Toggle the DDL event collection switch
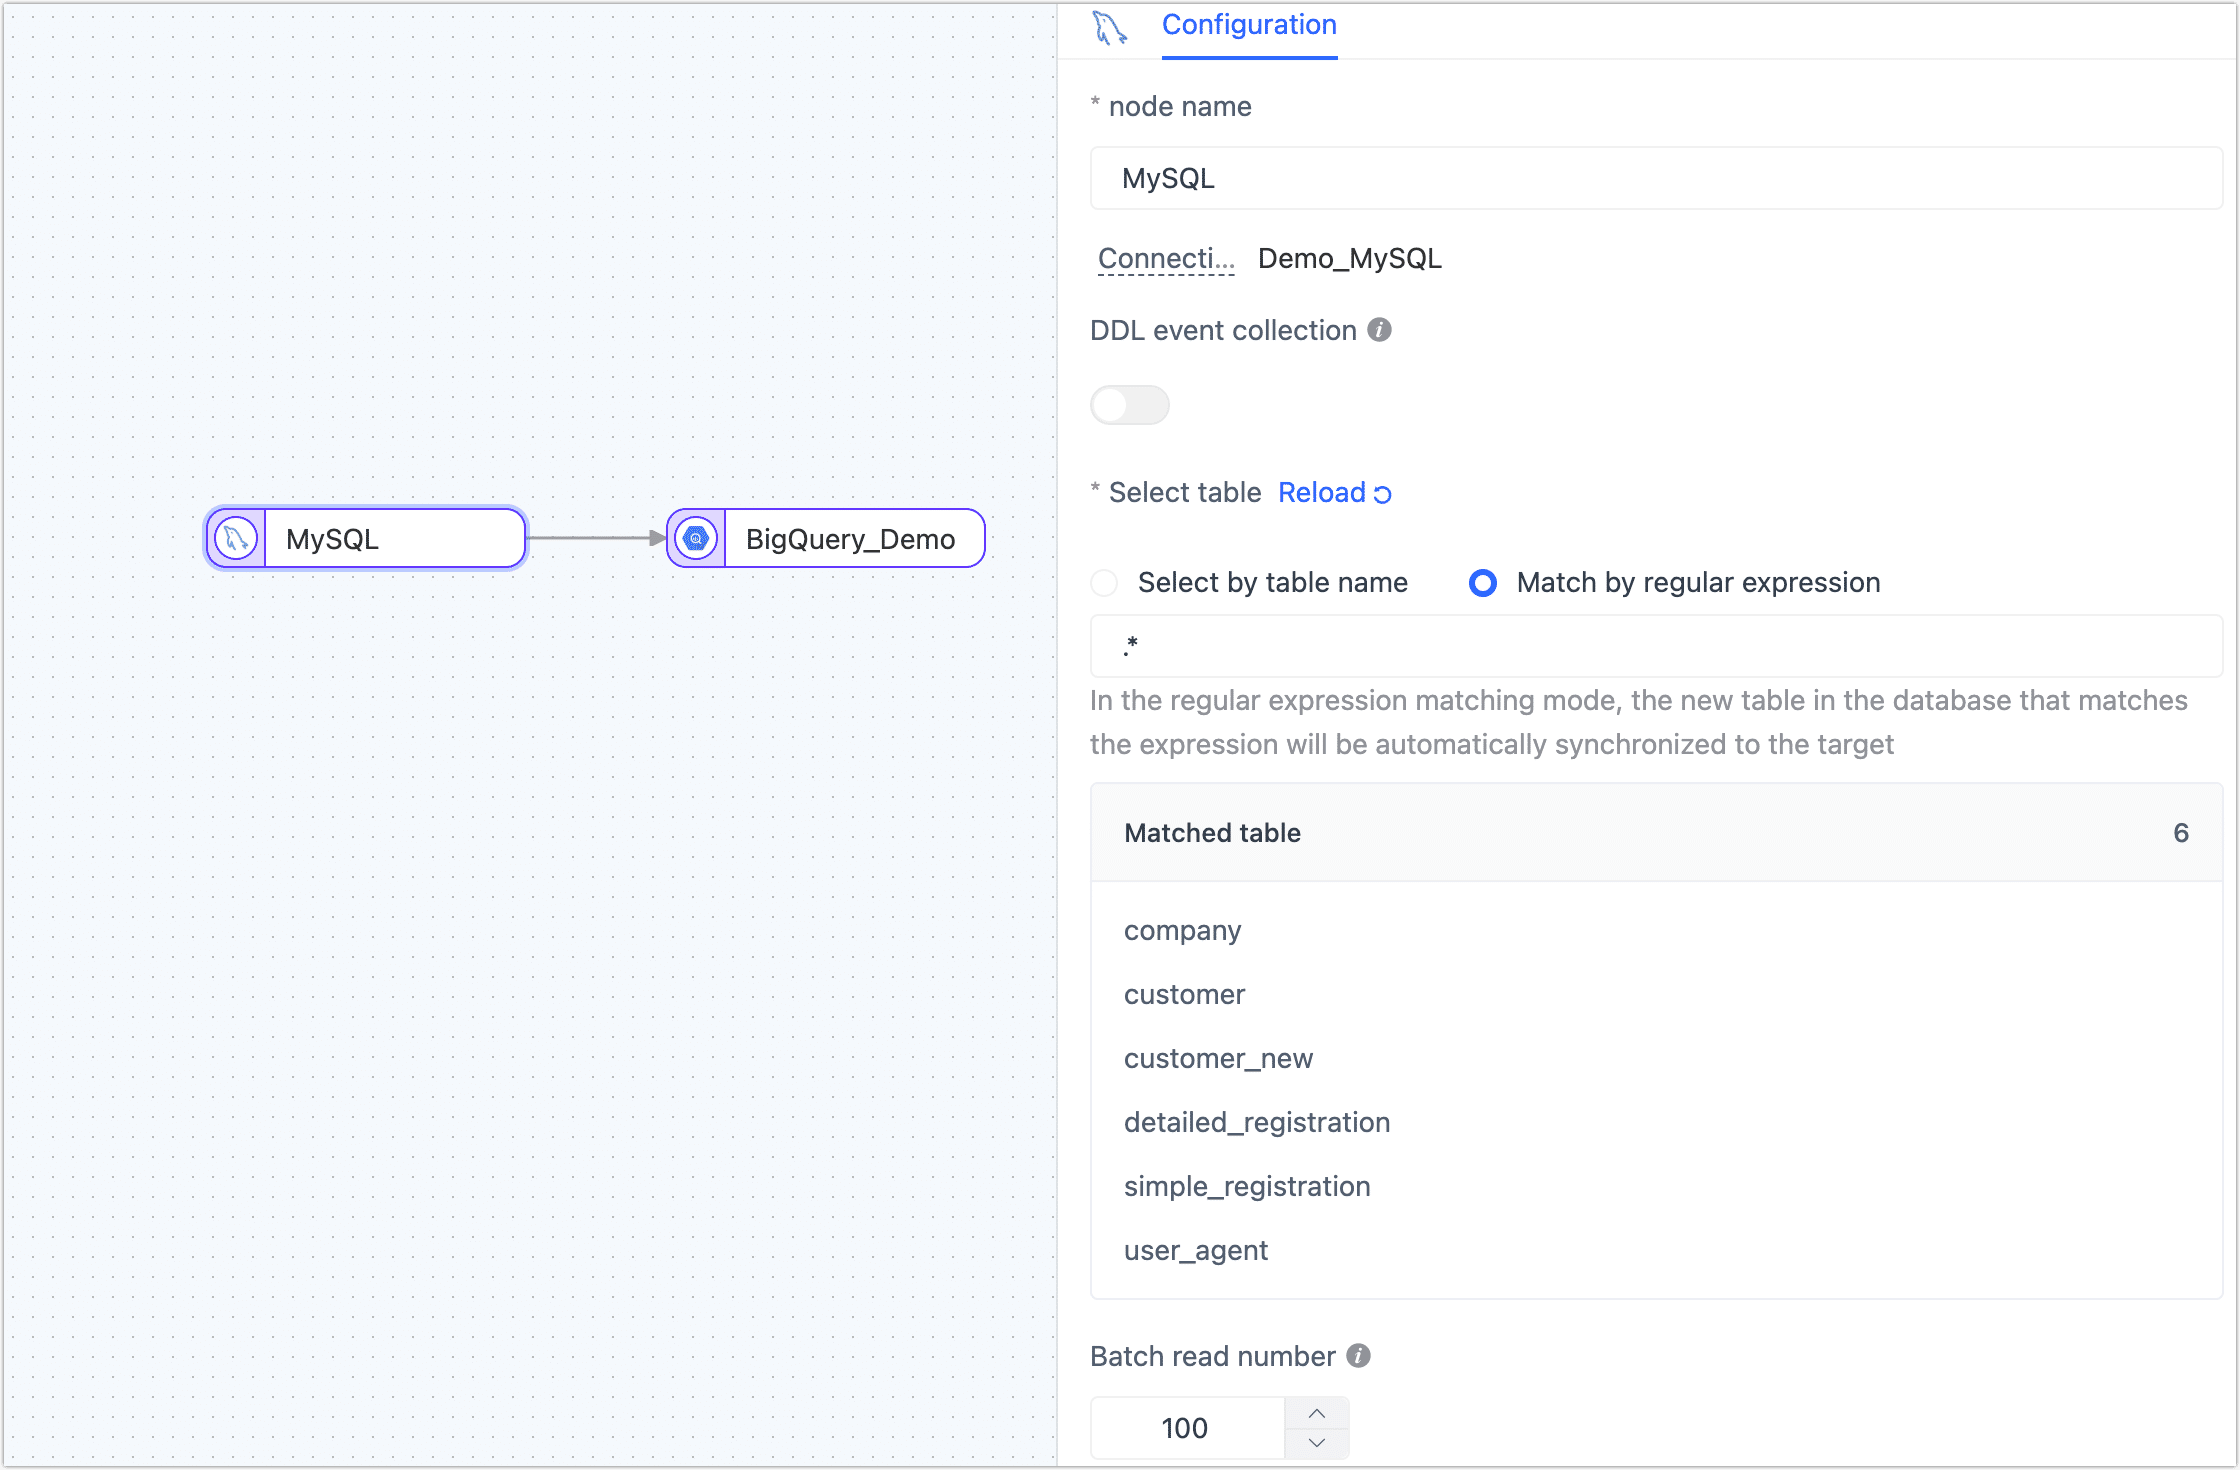This screenshot has width=2240, height=1470. click(1129, 405)
